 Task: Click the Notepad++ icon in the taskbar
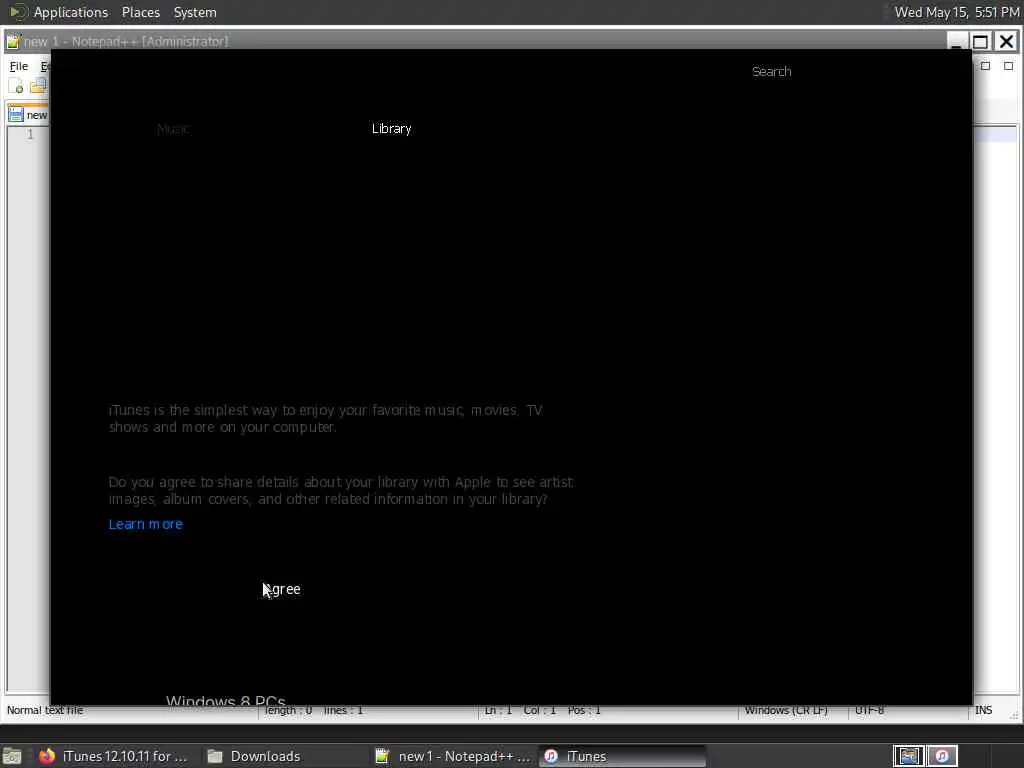pos(383,756)
